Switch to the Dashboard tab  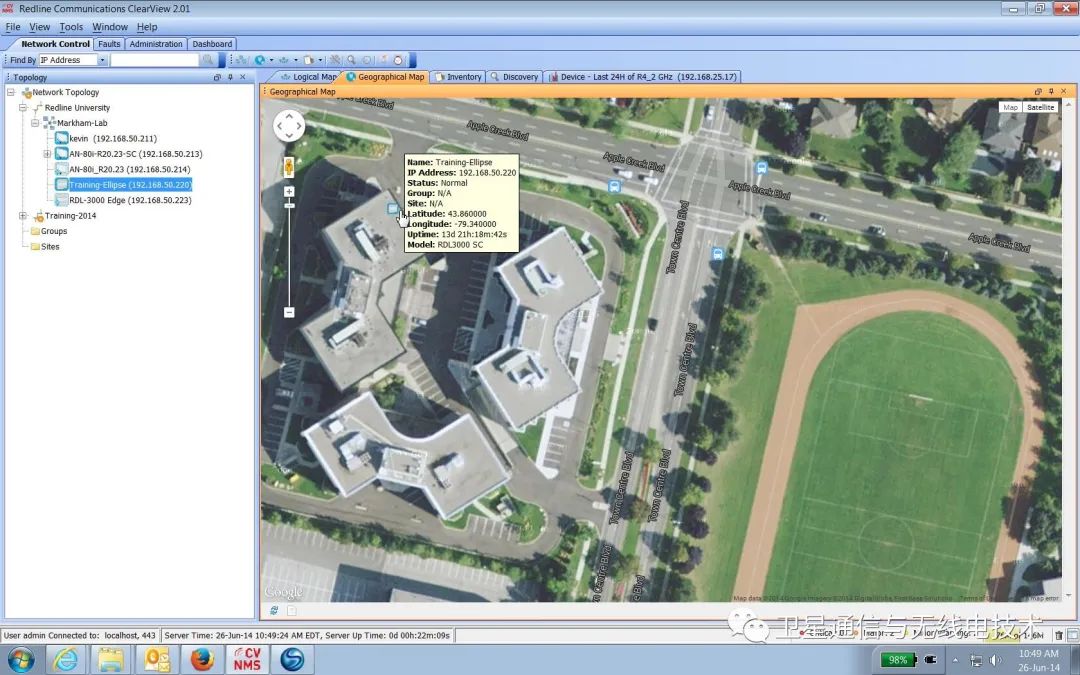[x=212, y=43]
